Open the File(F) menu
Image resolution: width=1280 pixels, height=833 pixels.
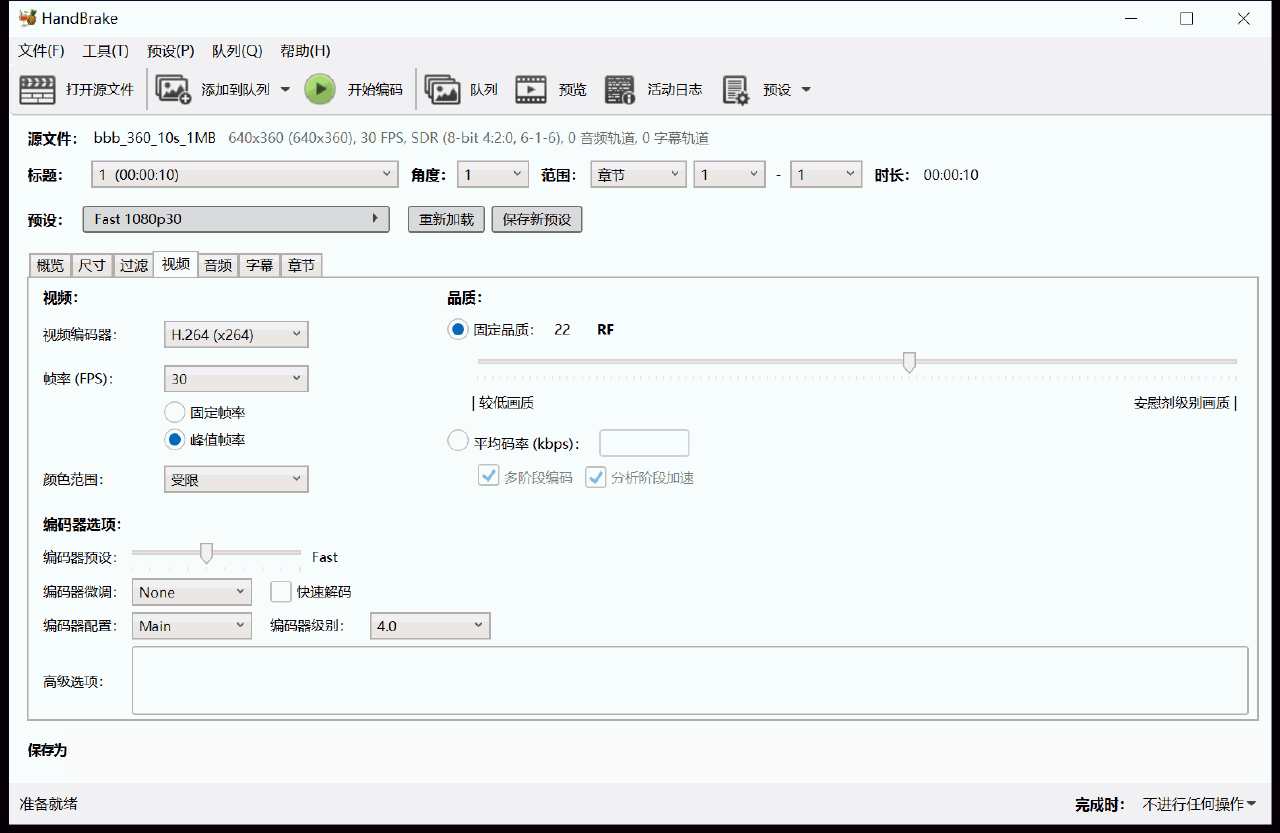[41, 51]
